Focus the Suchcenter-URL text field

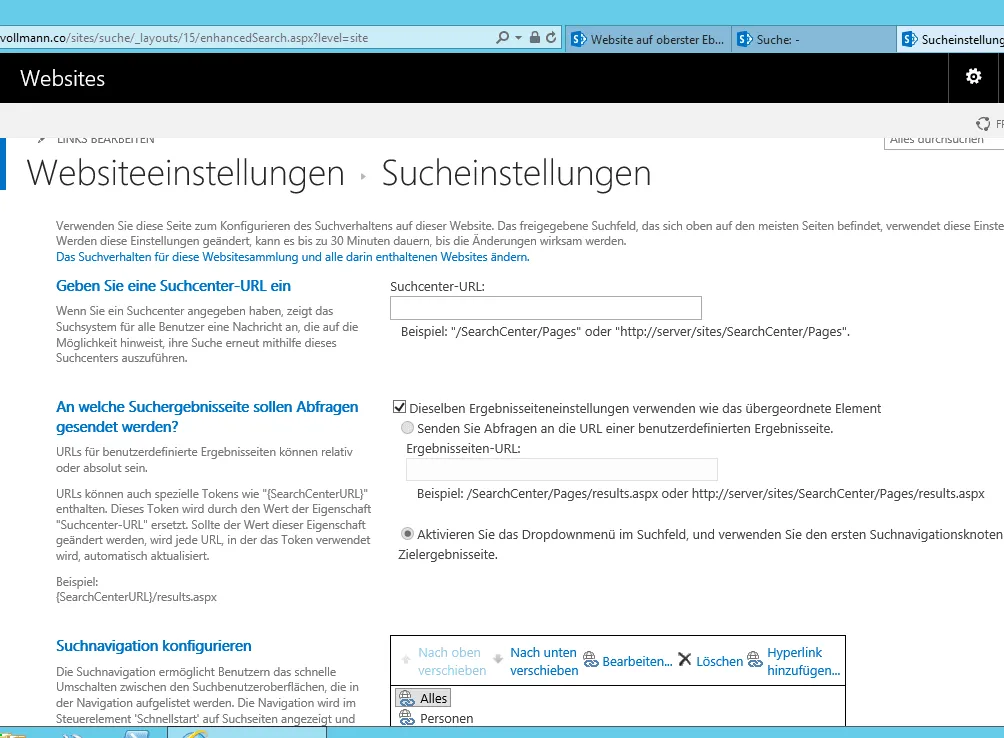coord(546,308)
